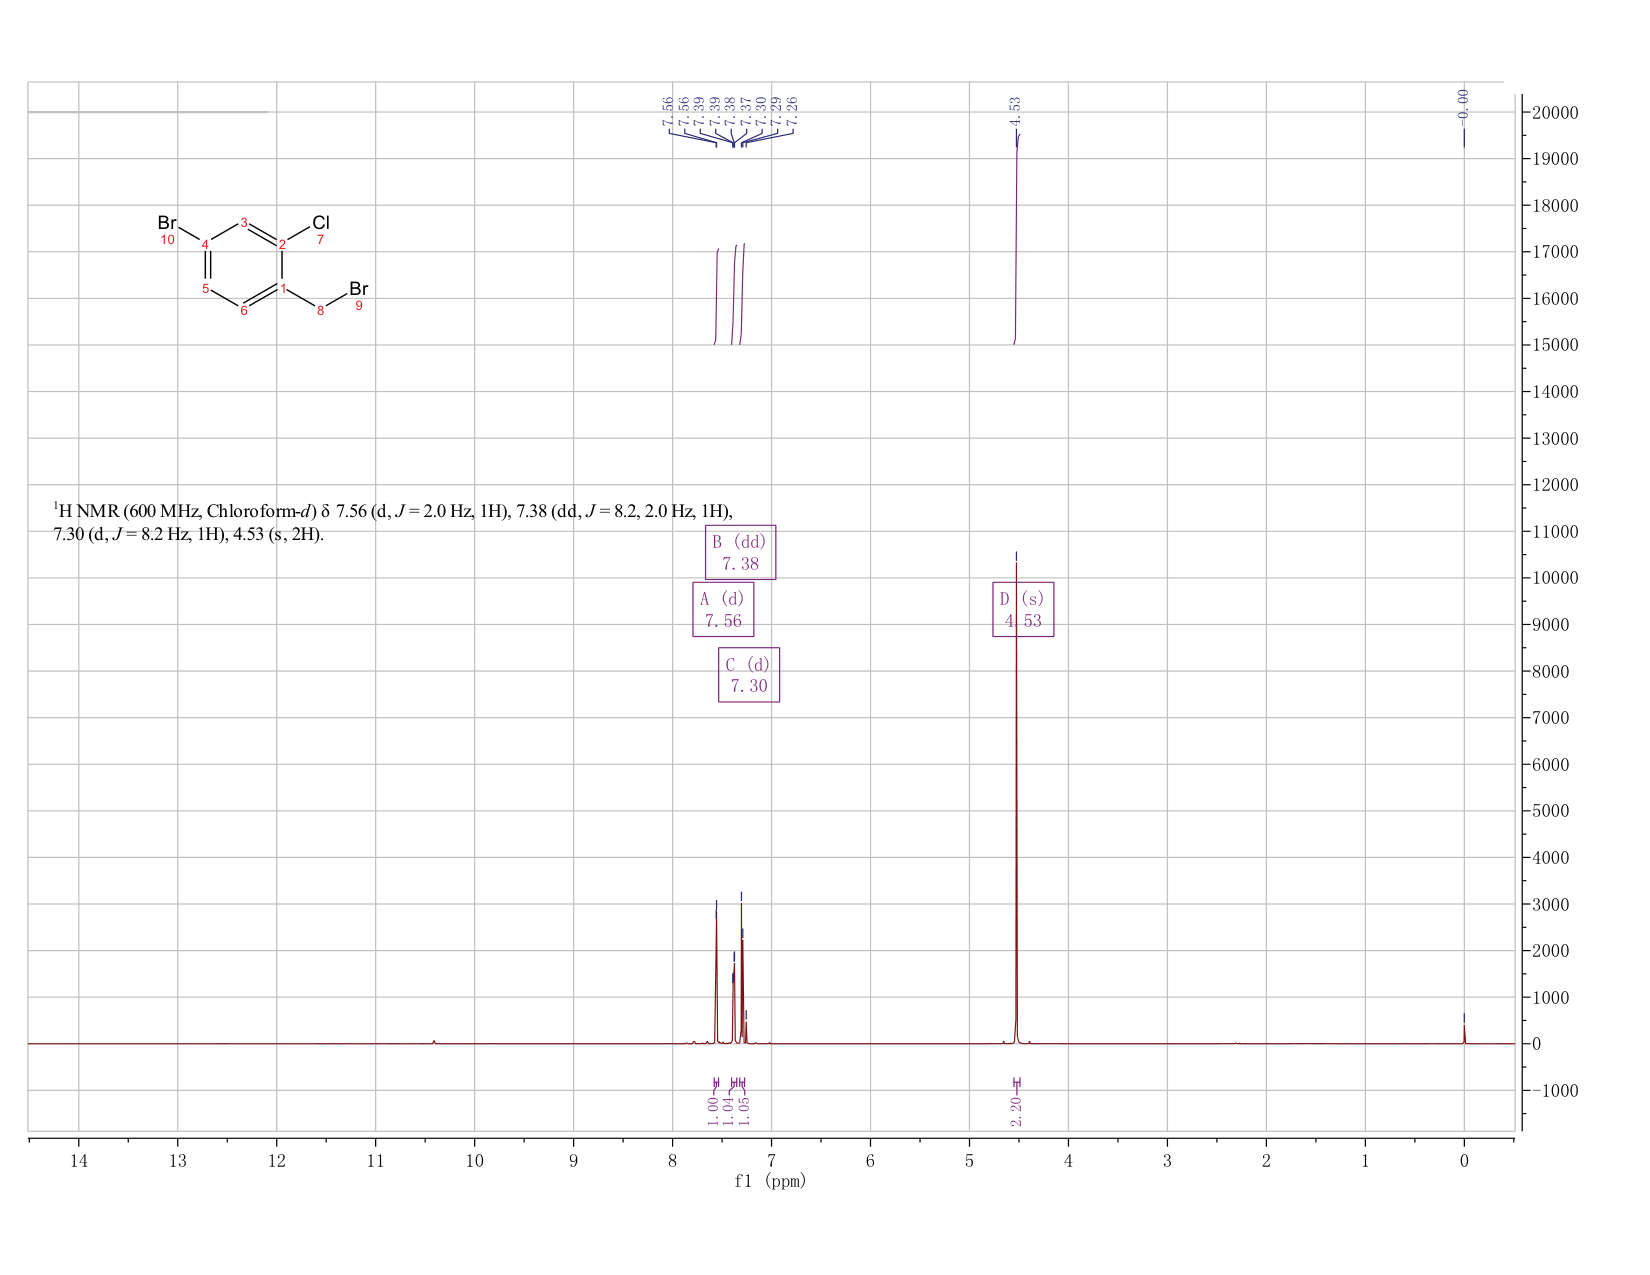This screenshot has width=1650, height=1275.
Task: Click the y-axis tick label 7000
Action: tap(1551, 718)
